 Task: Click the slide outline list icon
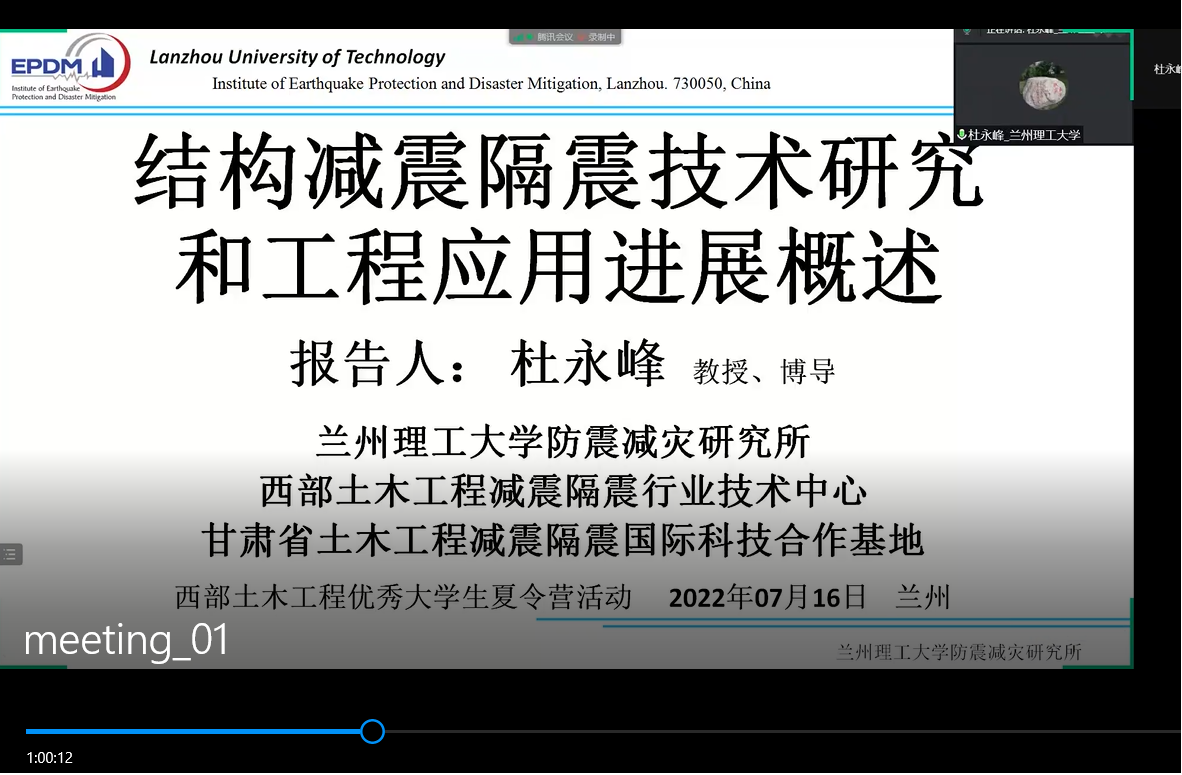pyautogui.click(x=10, y=554)
